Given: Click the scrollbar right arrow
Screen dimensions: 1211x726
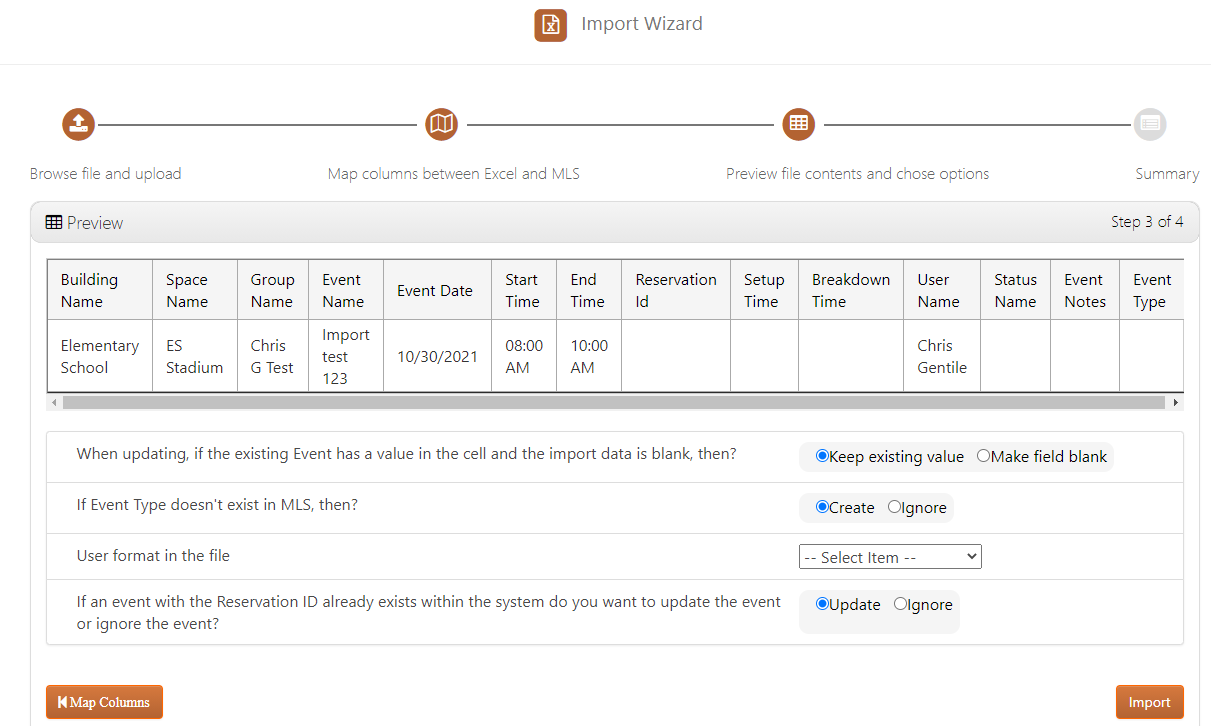Looking at the screenshot, I should (1176, 402).
